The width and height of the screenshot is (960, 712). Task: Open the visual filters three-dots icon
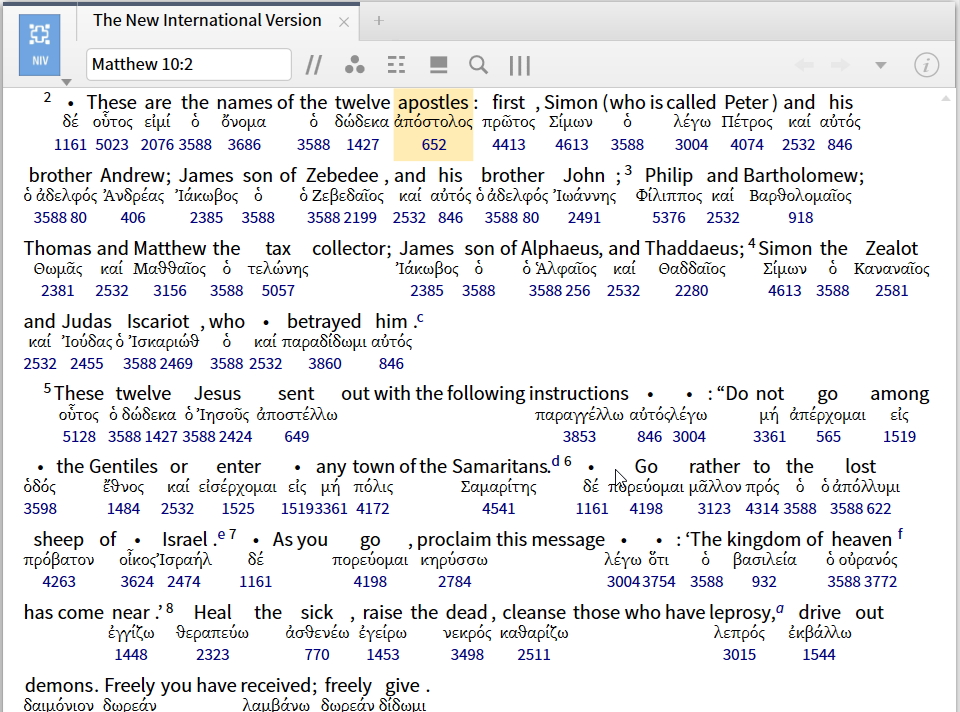(354, 65)
